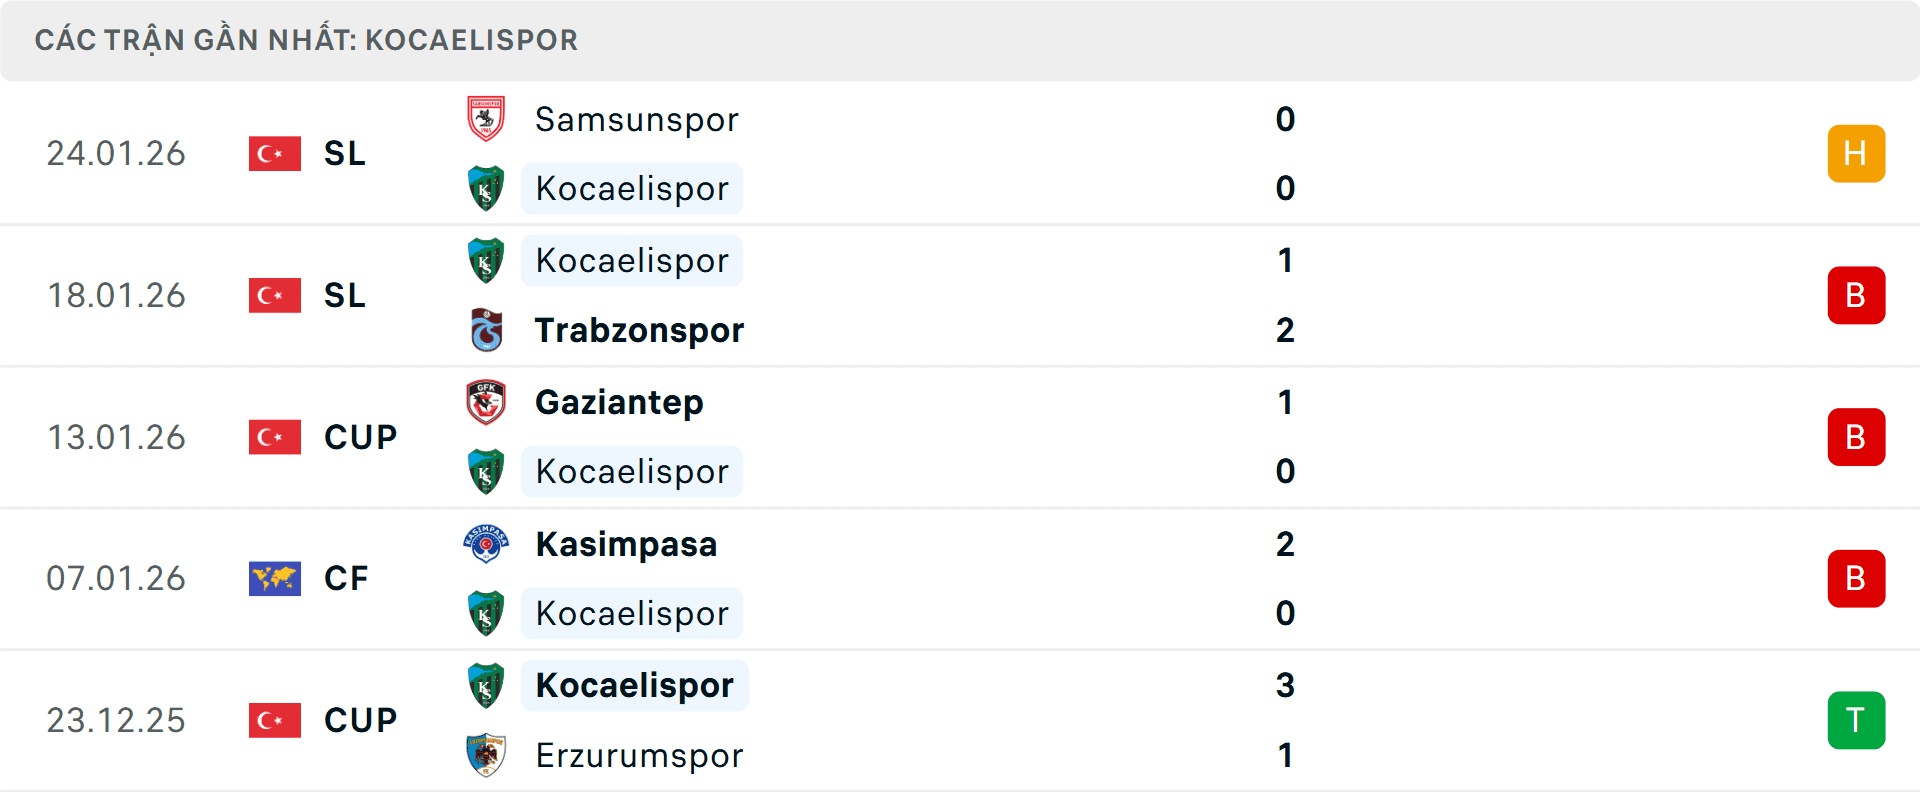Select the 18.01.26 match date
Screen dimensions: 1920x792
click(x=116, y=295)
